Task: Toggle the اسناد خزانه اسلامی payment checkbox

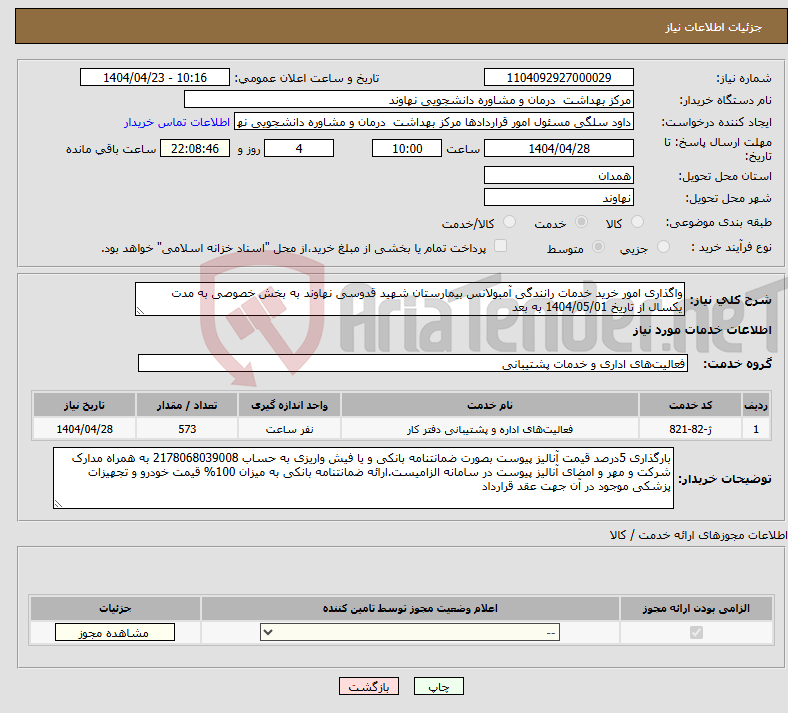Action: coord(501,246)
